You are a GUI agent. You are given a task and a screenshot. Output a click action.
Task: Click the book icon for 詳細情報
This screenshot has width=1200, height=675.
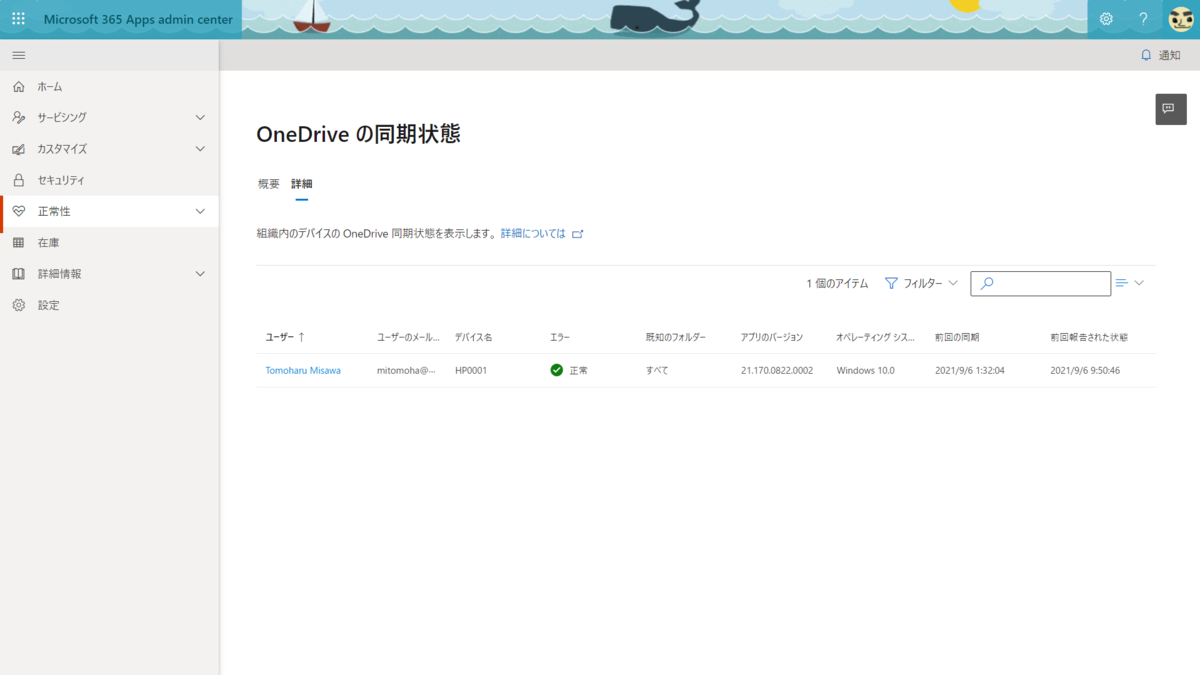click(x=18, y=274)
